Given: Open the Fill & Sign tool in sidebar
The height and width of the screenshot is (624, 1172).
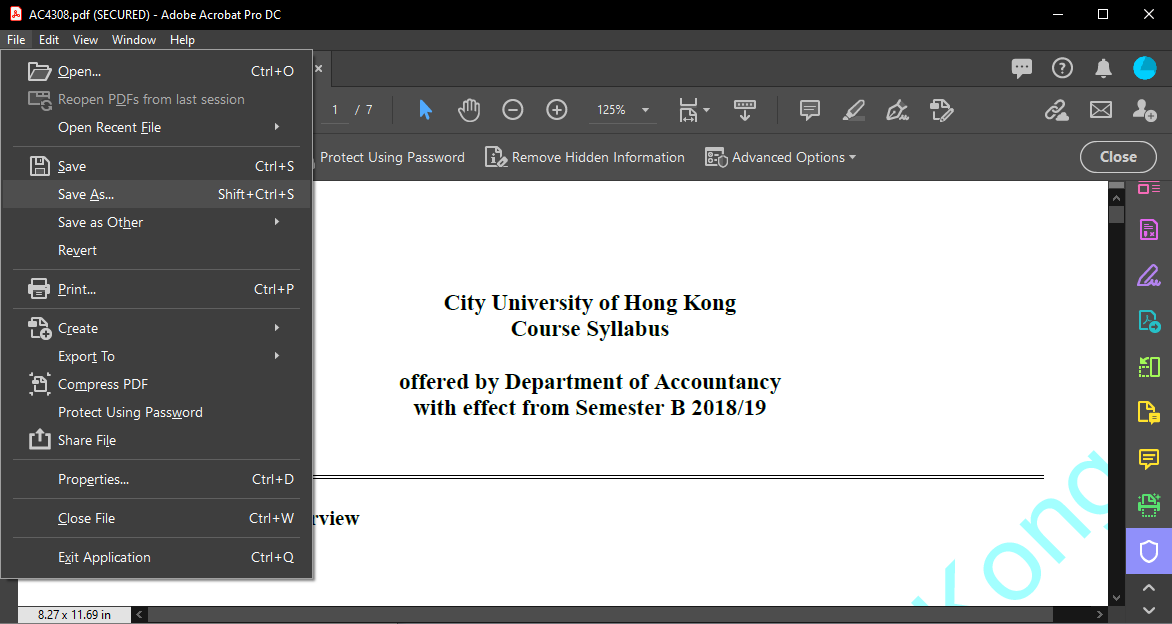Looking at the screenshot, I should [1149, 275].
